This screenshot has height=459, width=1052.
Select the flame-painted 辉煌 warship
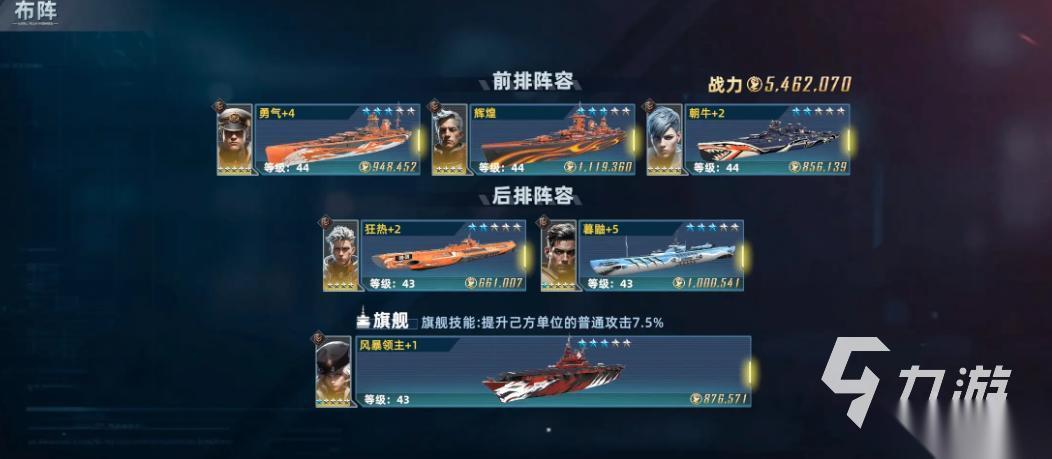tap(554, 140)
